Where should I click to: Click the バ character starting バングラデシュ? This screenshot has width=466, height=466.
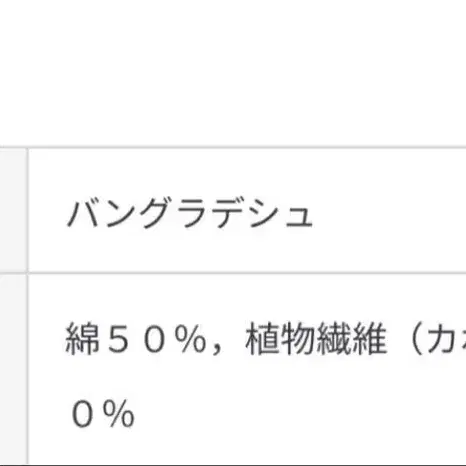point(85,212)
